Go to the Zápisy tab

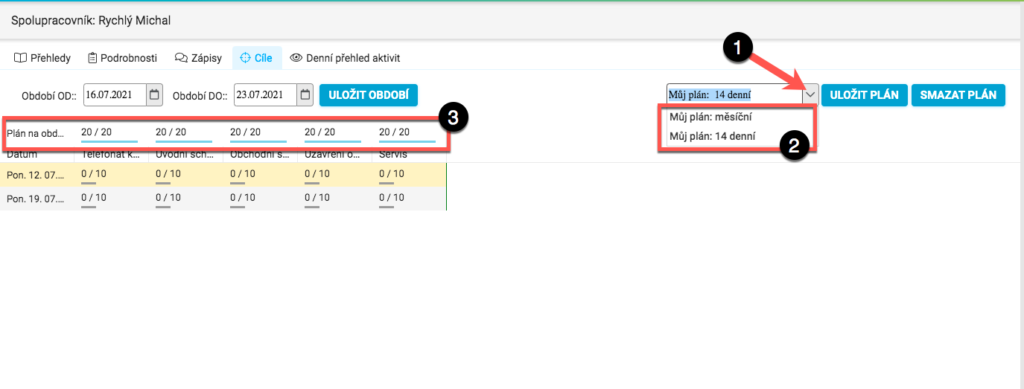click(199, 58)
